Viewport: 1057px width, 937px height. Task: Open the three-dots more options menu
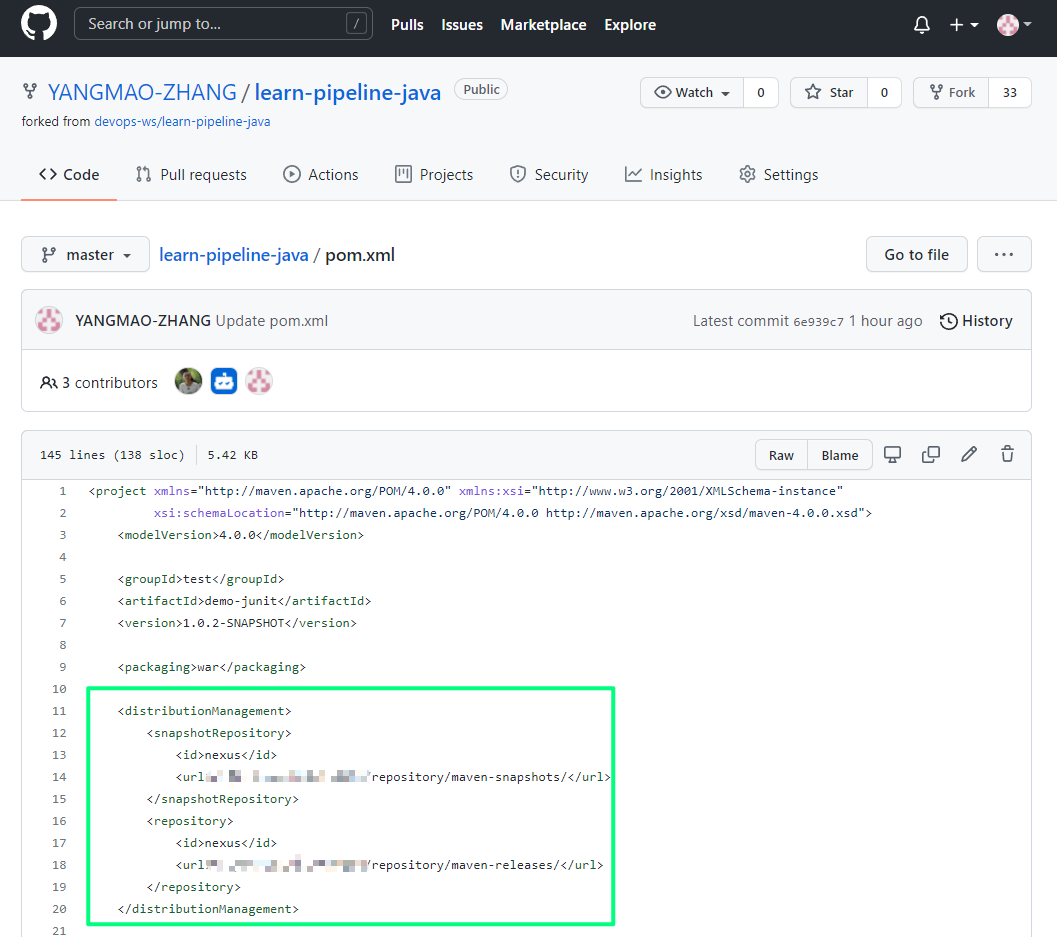pos(1004,254)
